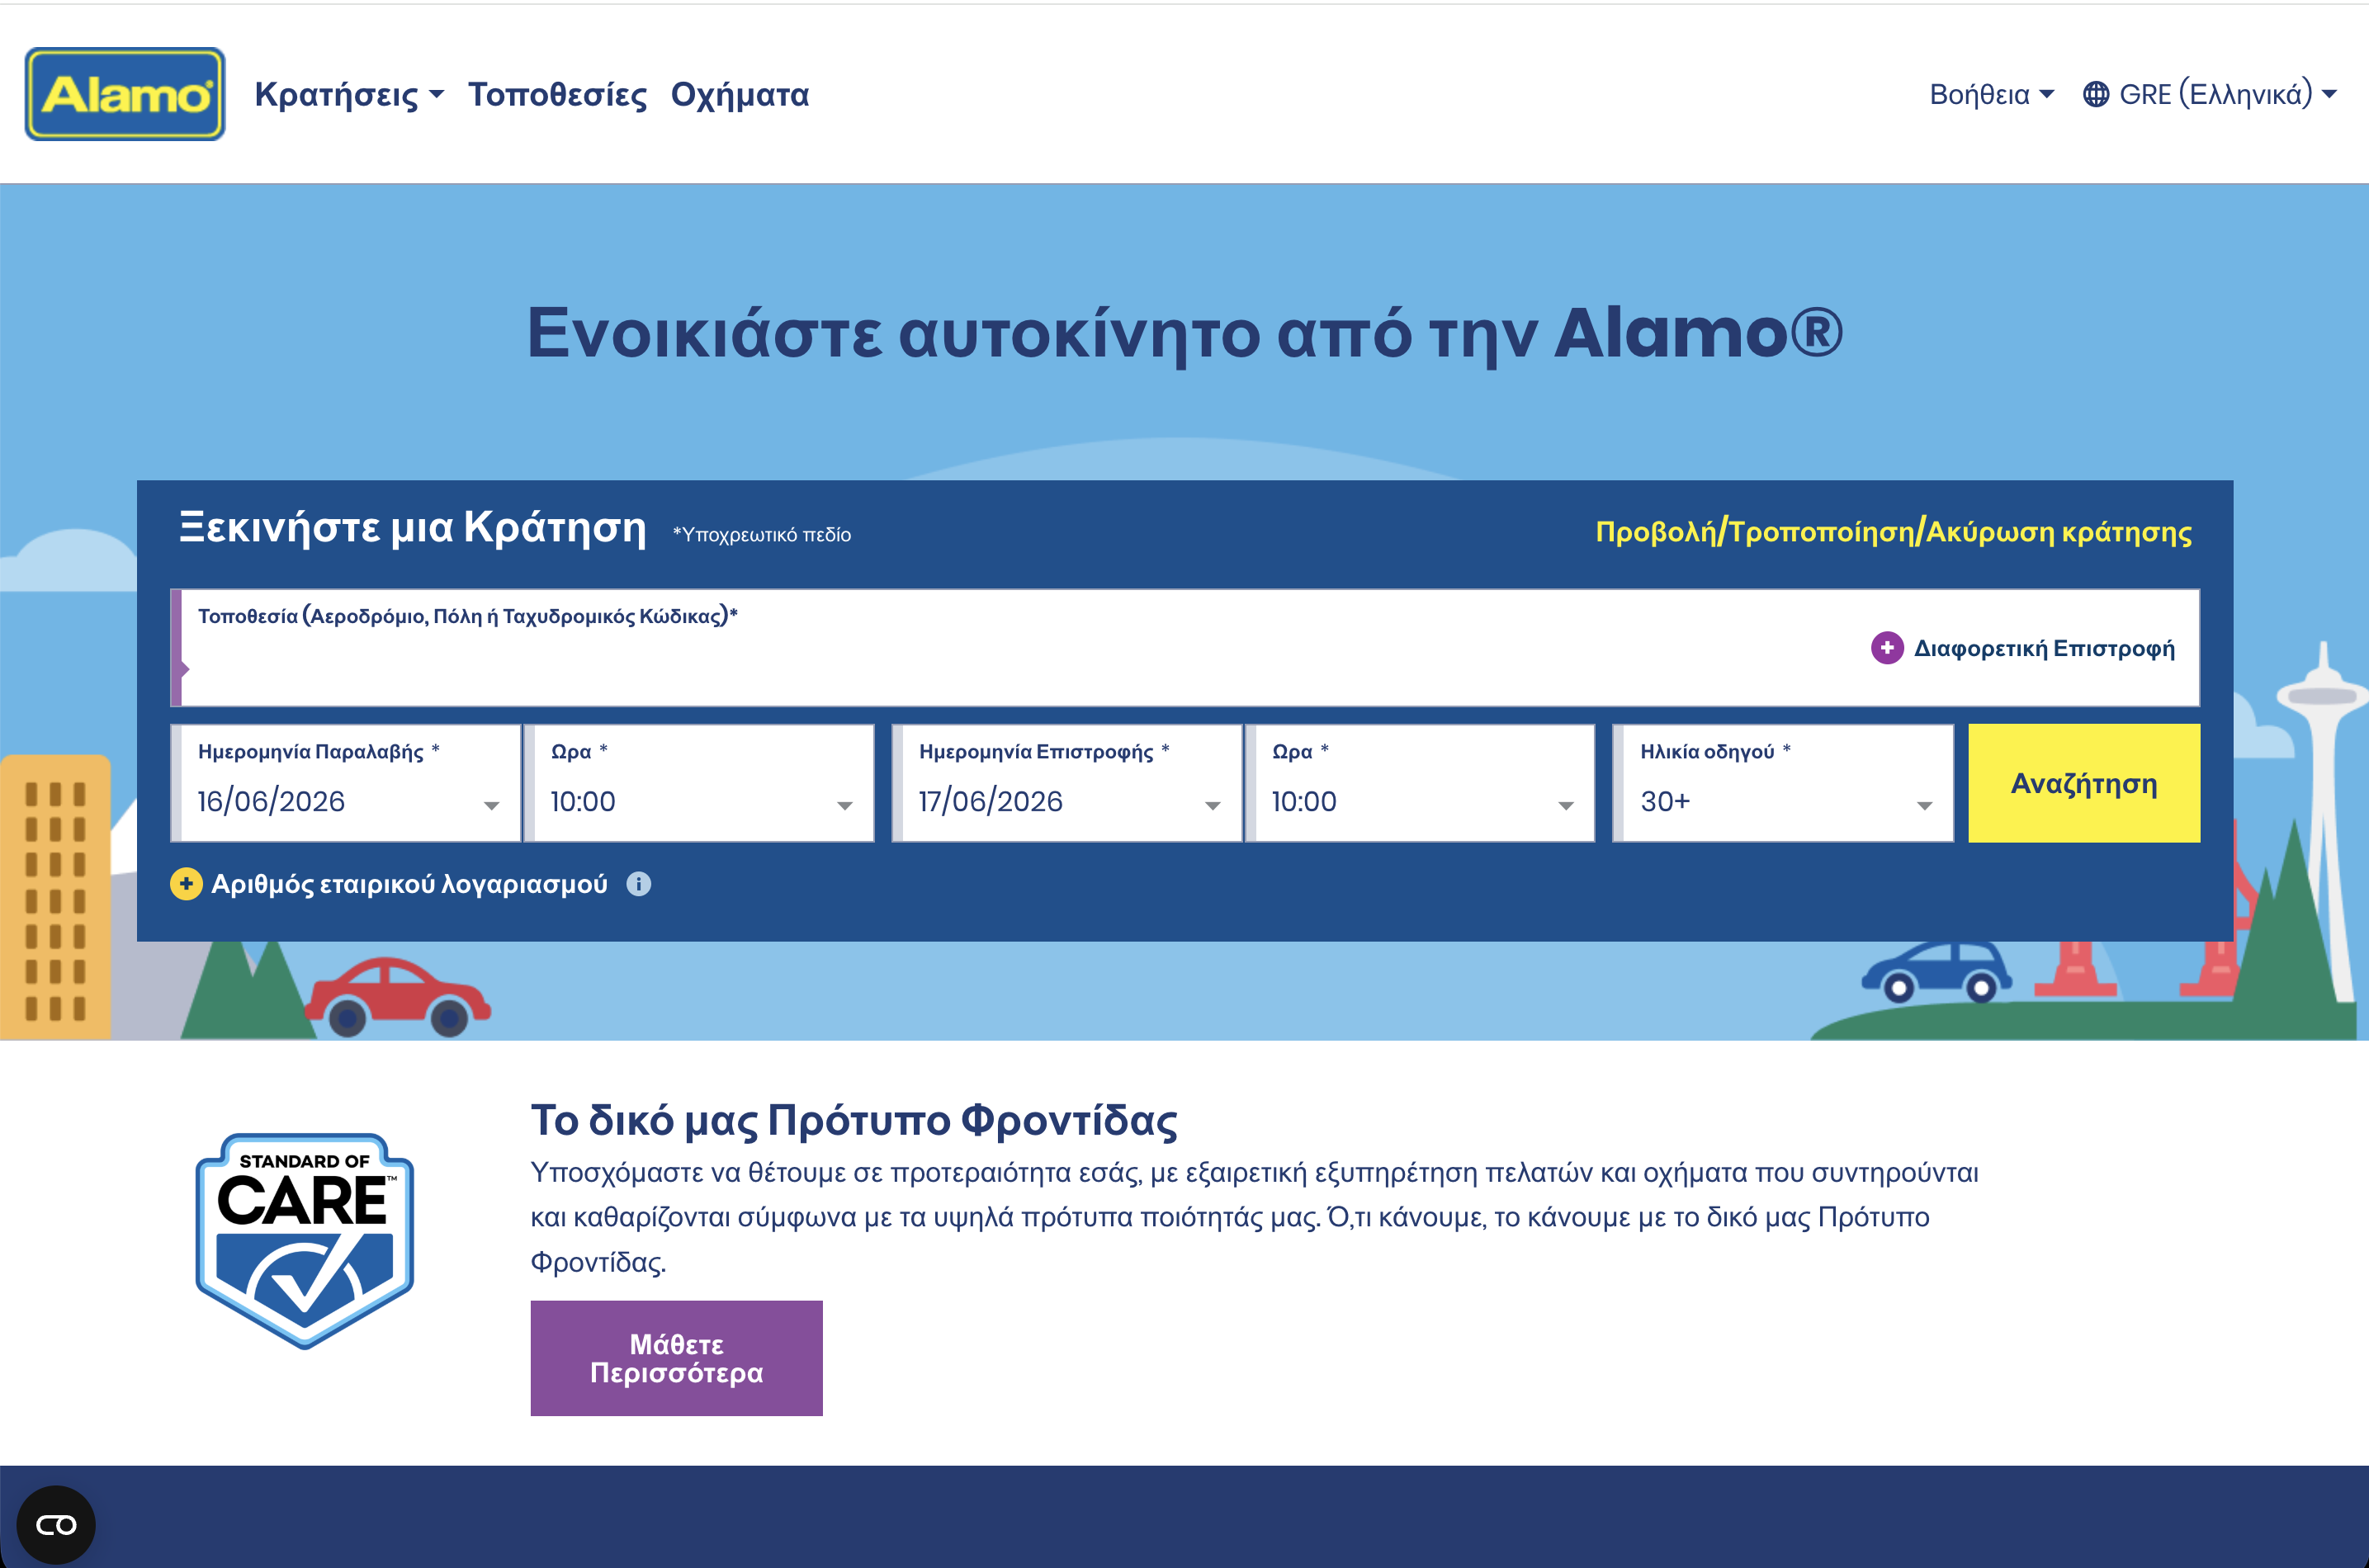
Task: Click heading Το δικό μας Πρότυπο Φροντίδας
Action: coord(854,1120)
